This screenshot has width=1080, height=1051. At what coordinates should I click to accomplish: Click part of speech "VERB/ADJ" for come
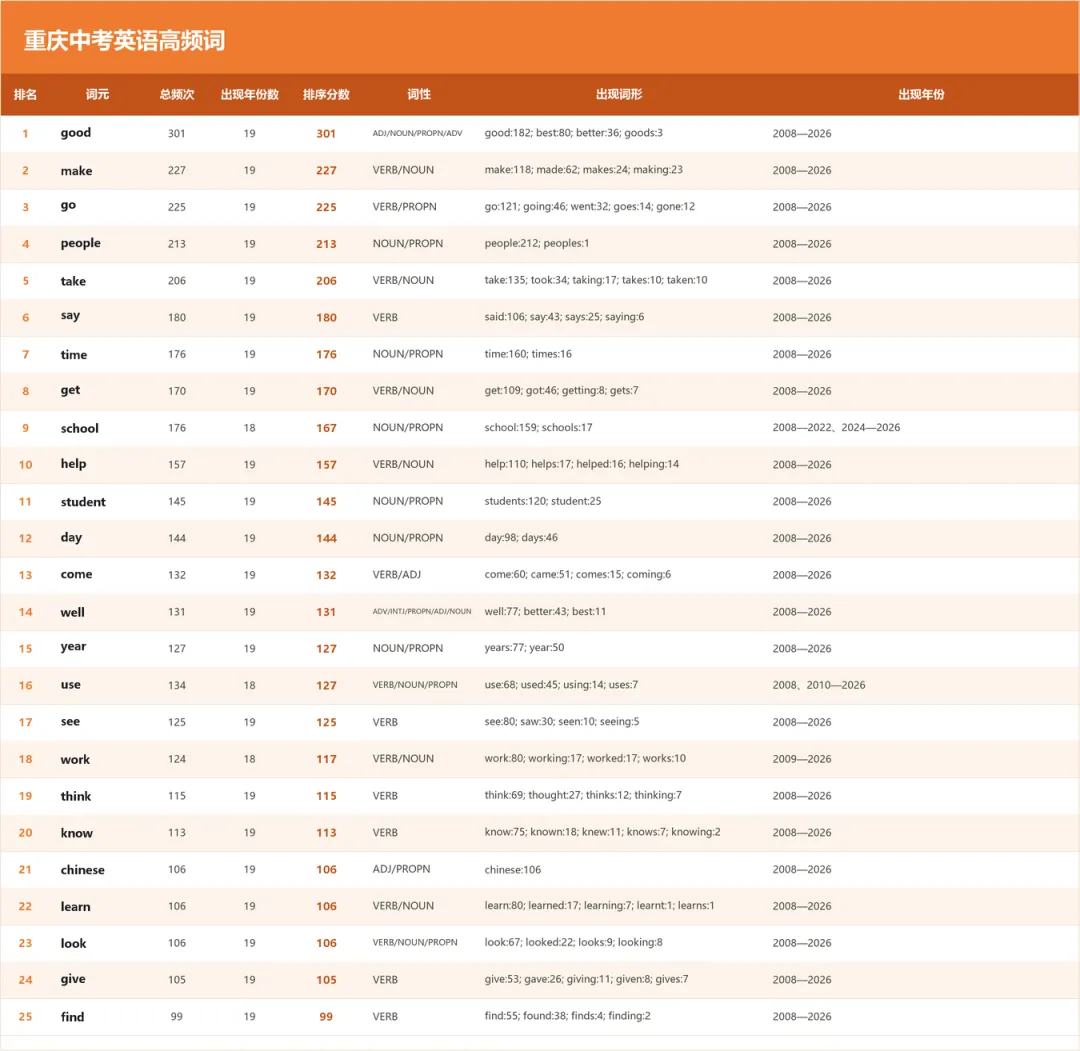tap(397, 574)
